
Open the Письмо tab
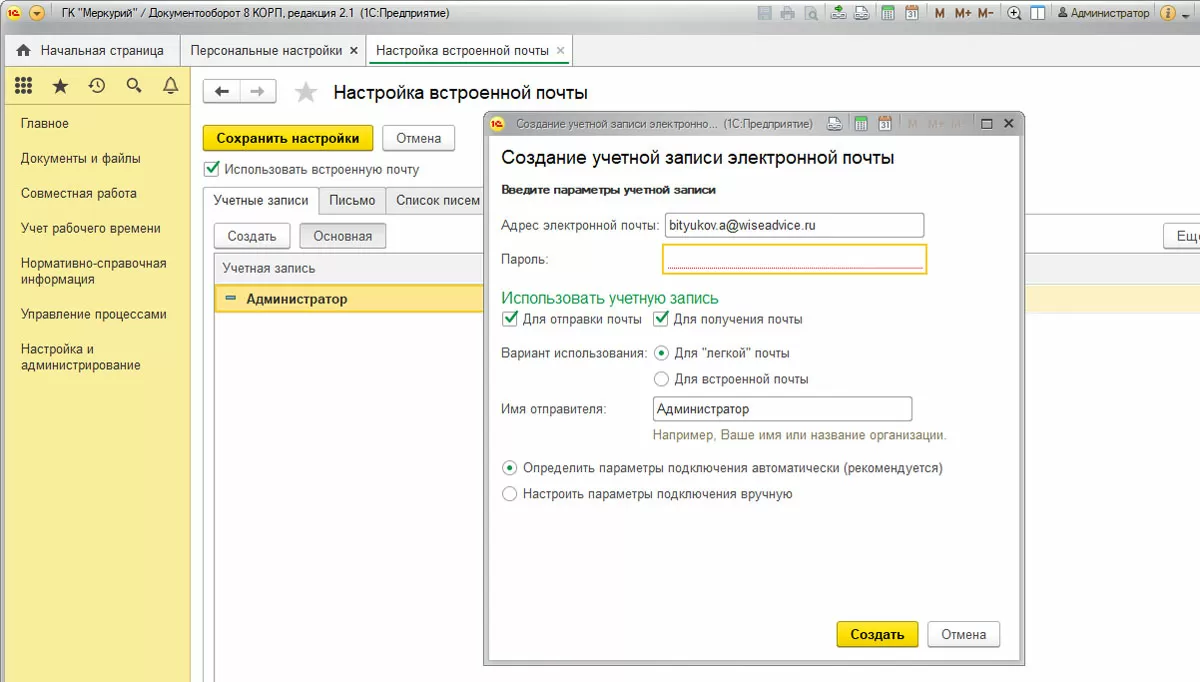tap(352, 200)
